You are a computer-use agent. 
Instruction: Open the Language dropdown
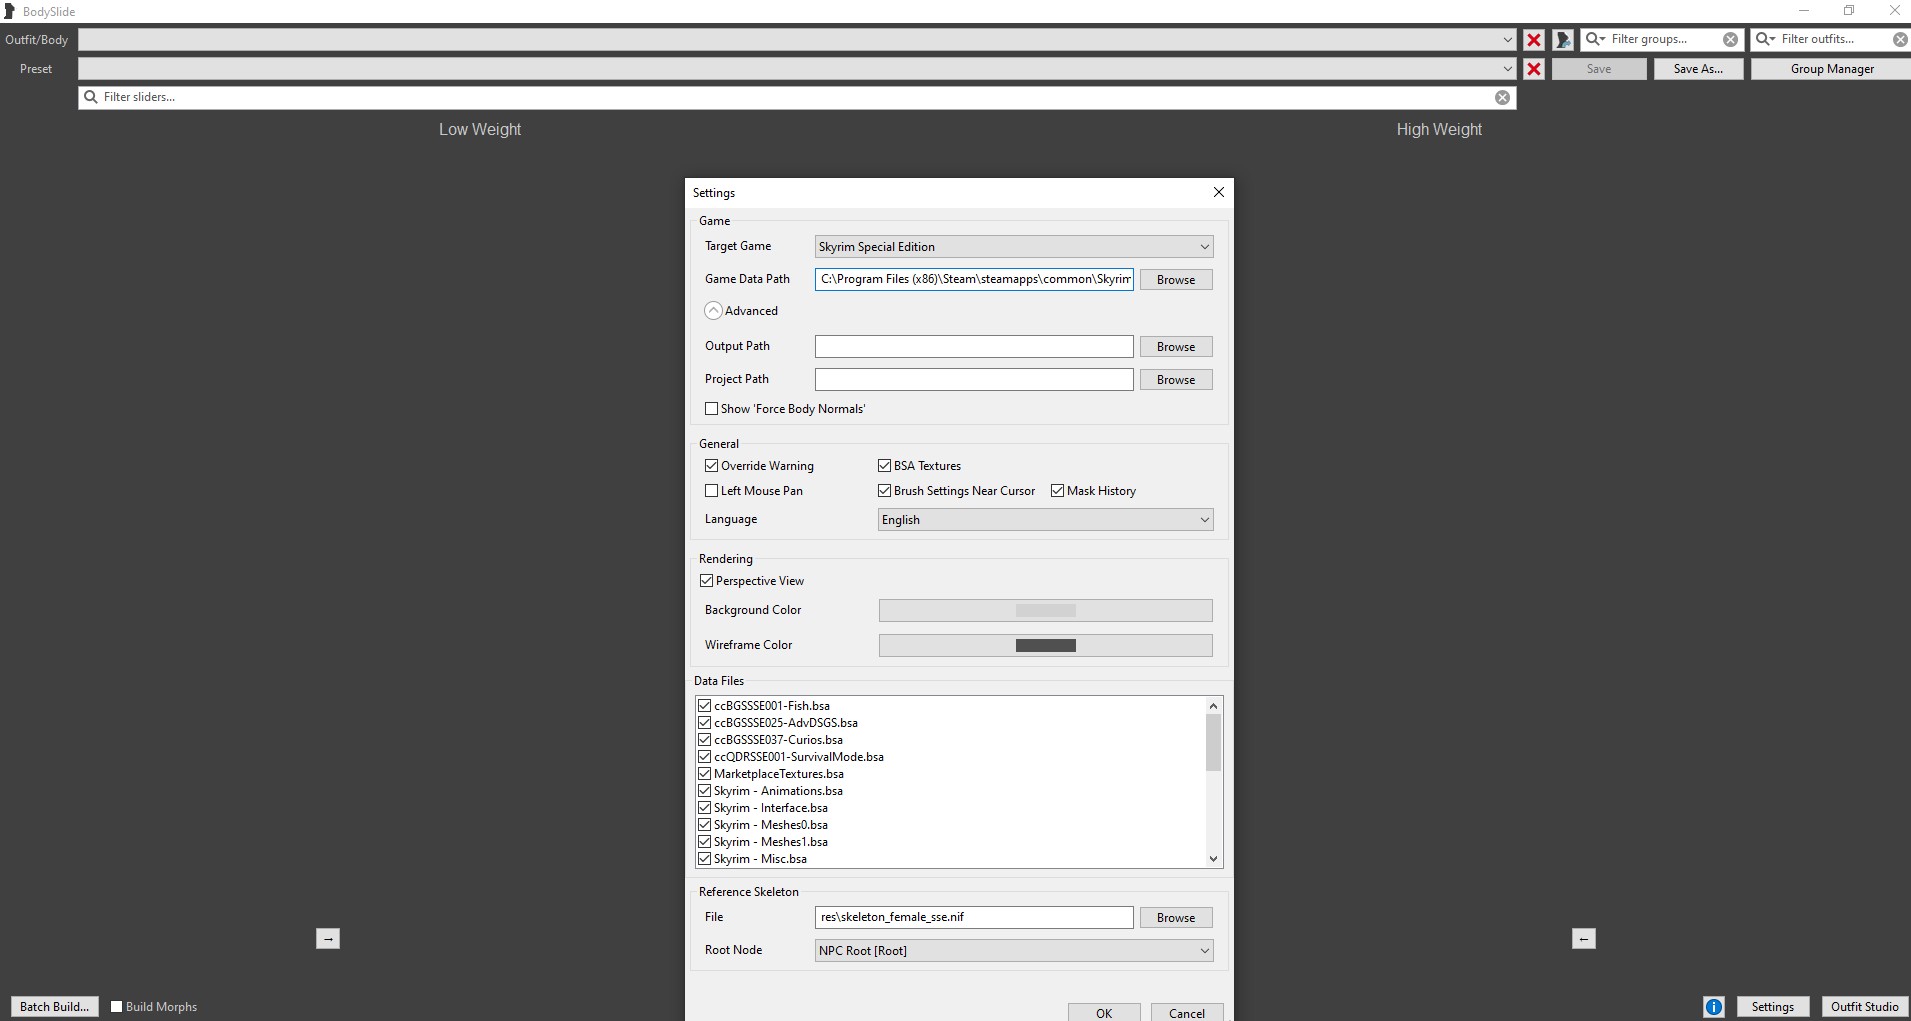(x=1046, y=520)
